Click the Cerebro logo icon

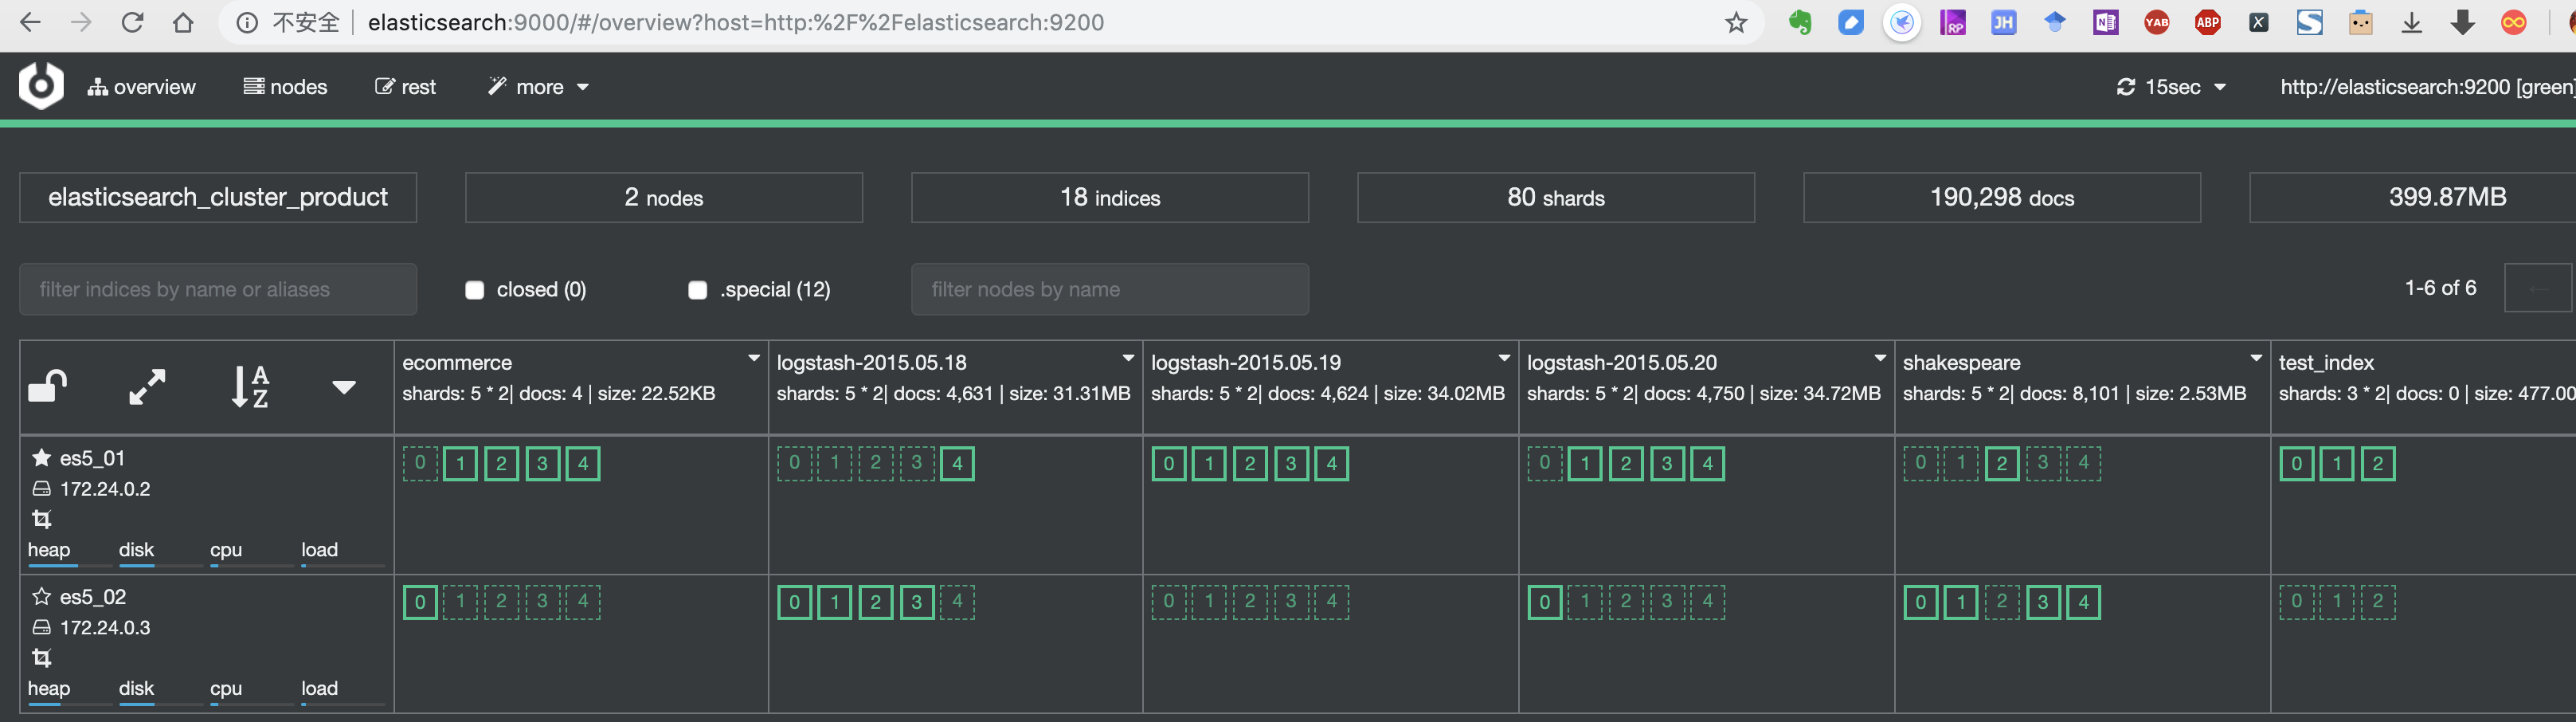[41, 86]
